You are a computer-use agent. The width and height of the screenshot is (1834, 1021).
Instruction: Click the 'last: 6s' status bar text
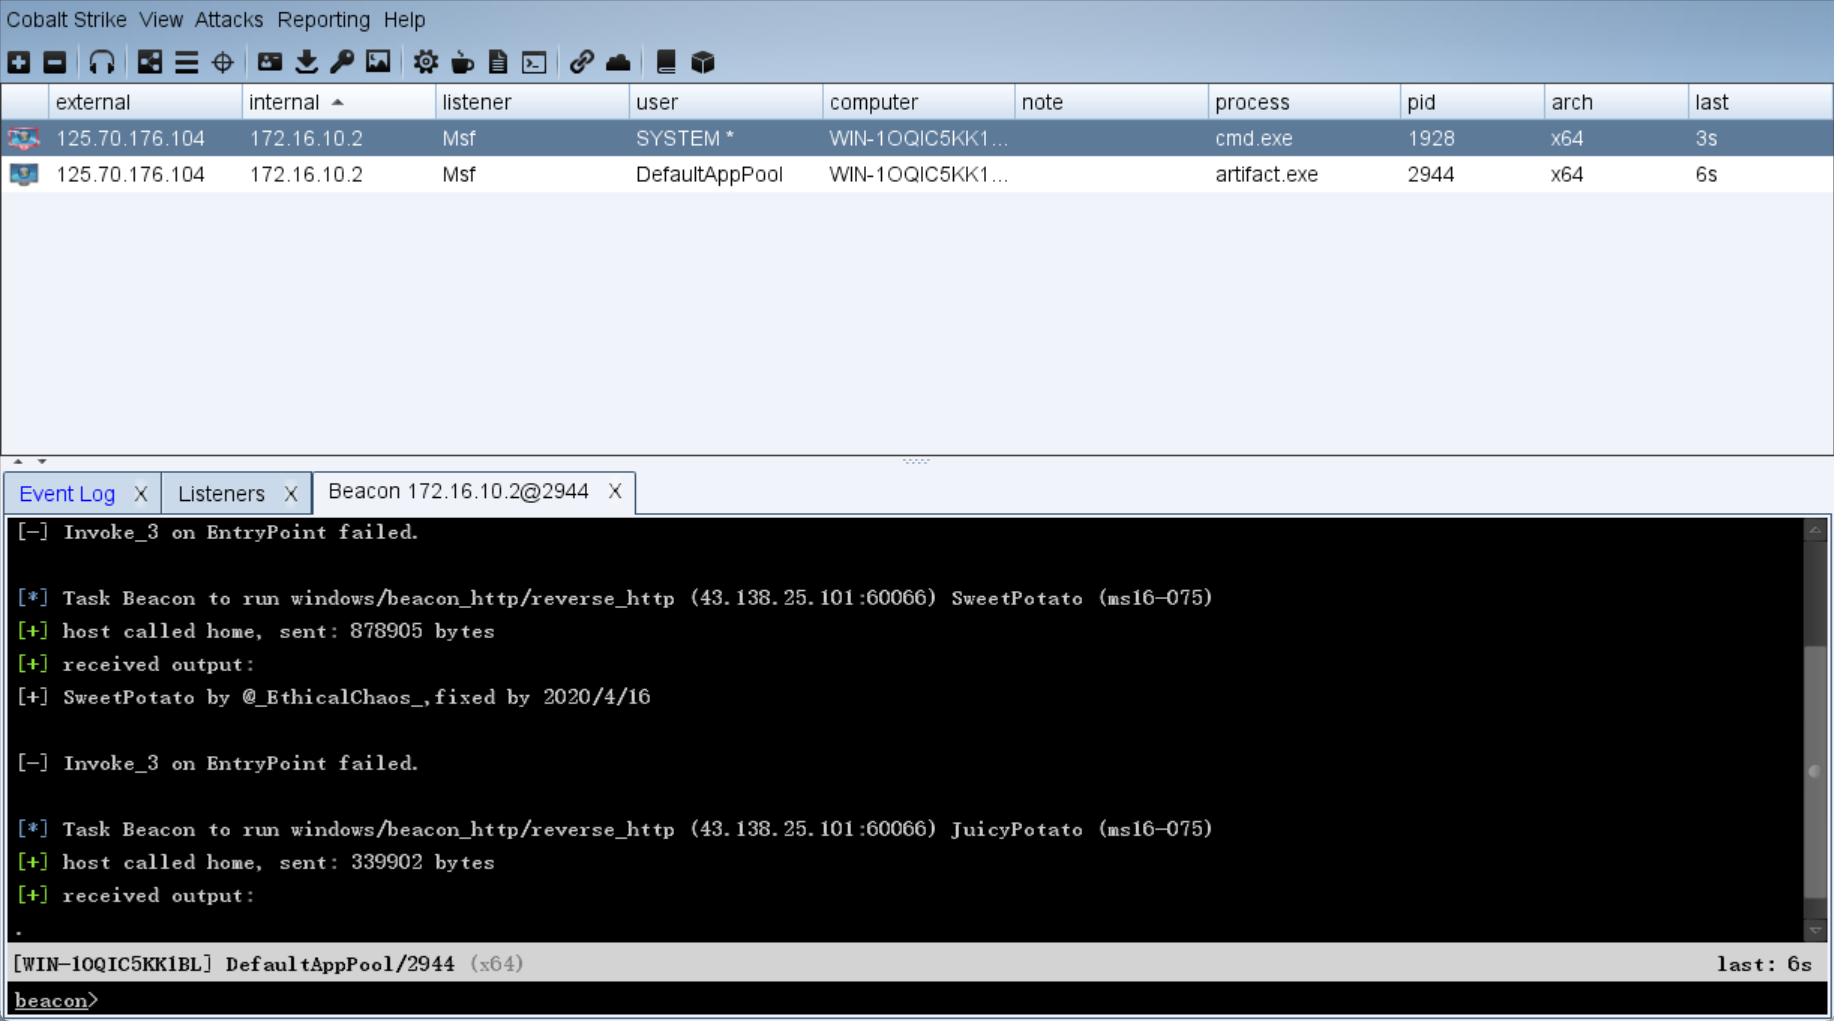pyautogui.click(x=1764, y=964)
